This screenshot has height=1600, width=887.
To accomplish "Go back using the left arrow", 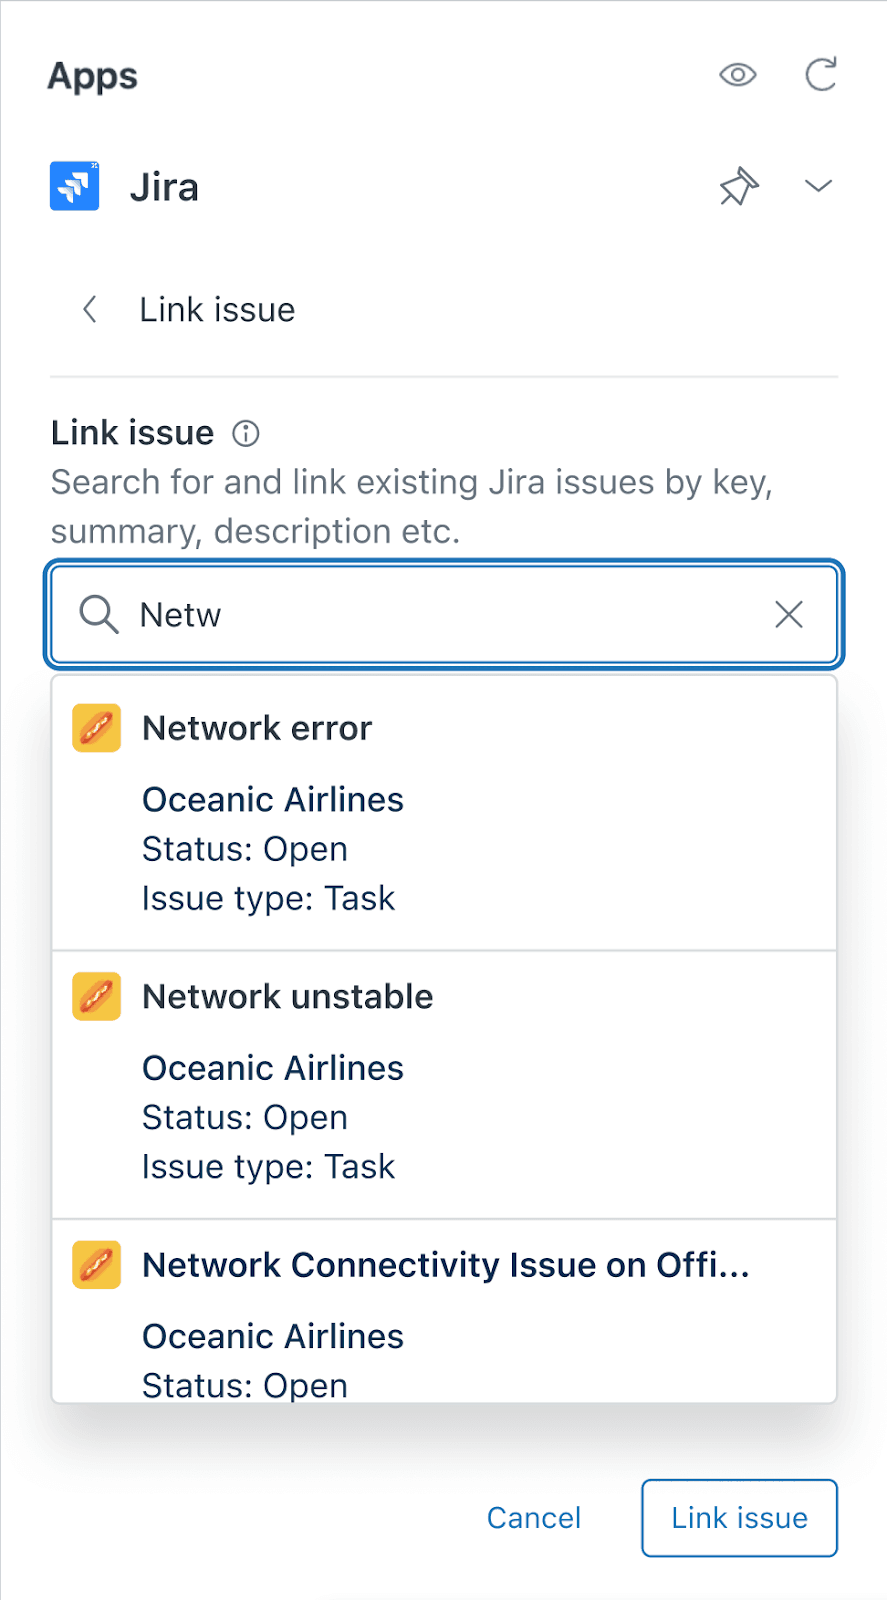I will pyautogui.click(x=89, y=309).
